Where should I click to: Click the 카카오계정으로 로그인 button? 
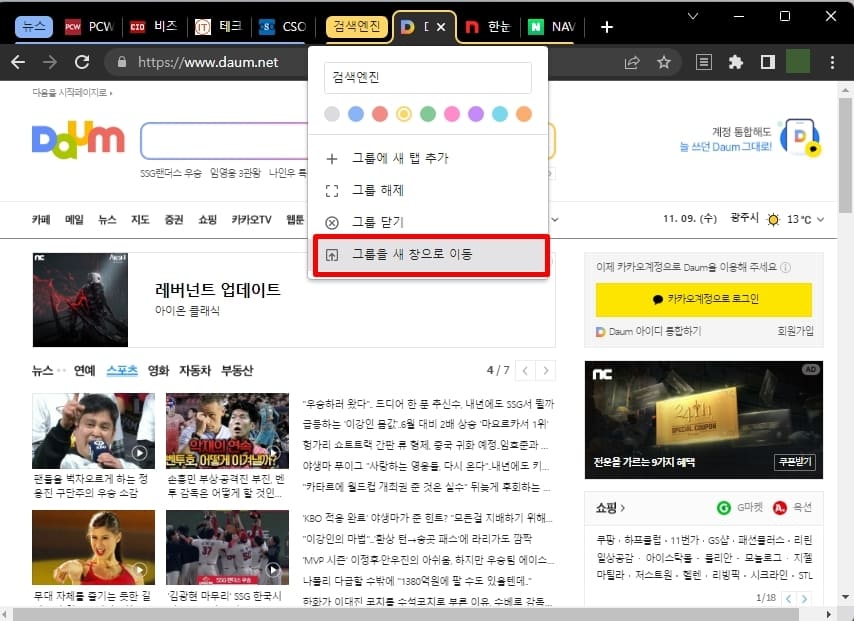[704, 298]
